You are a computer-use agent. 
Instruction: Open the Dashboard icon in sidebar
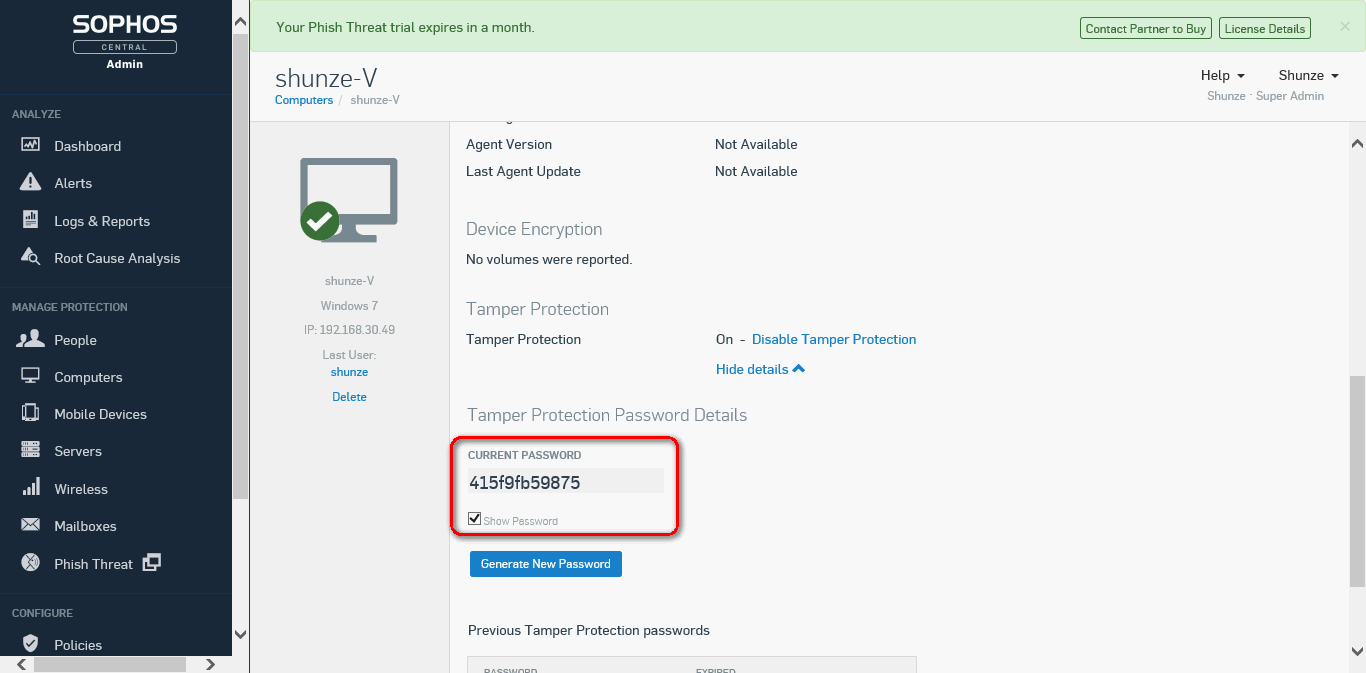tap(31, 145)
